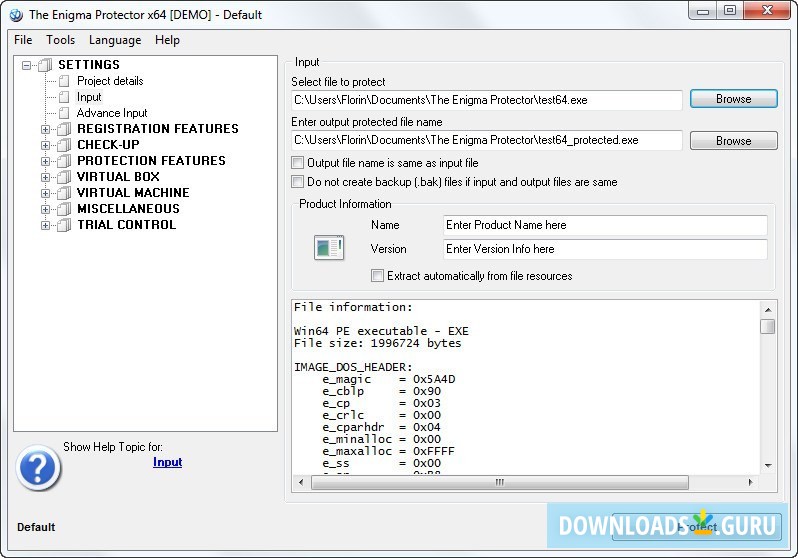Click the horizontal scroll left arrow

[x=301, y=482]
